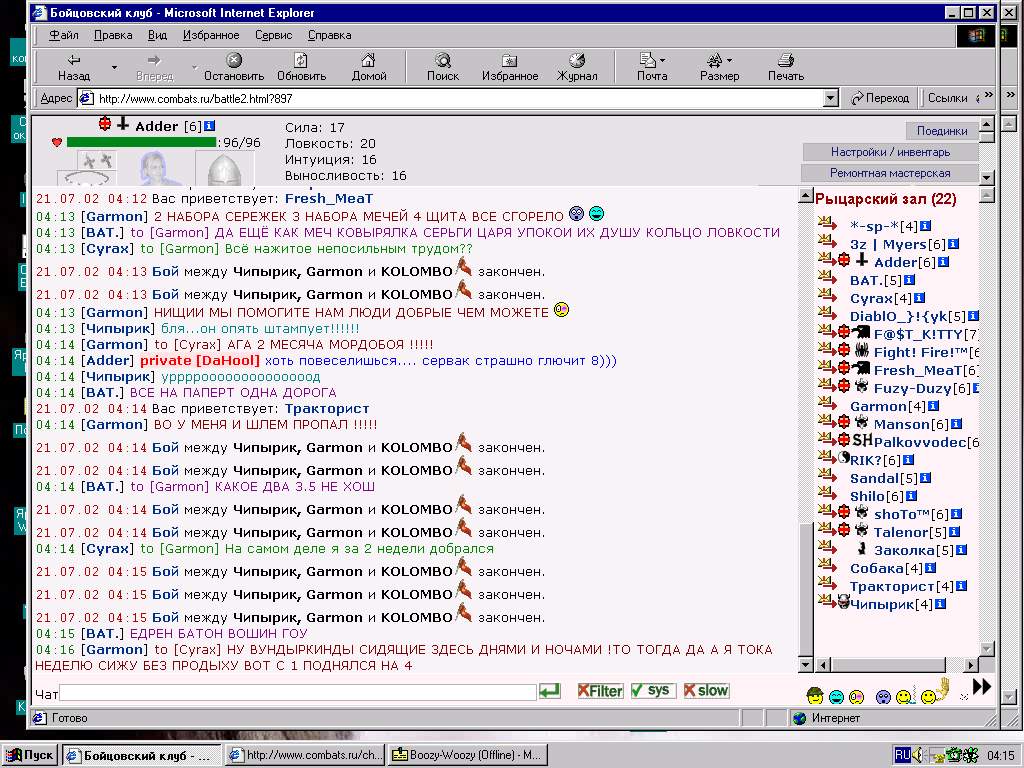Toggle the slow chat option
The width and height of the screenshot is (1024, 768).
pyautogui.click(x=706, y=690)
